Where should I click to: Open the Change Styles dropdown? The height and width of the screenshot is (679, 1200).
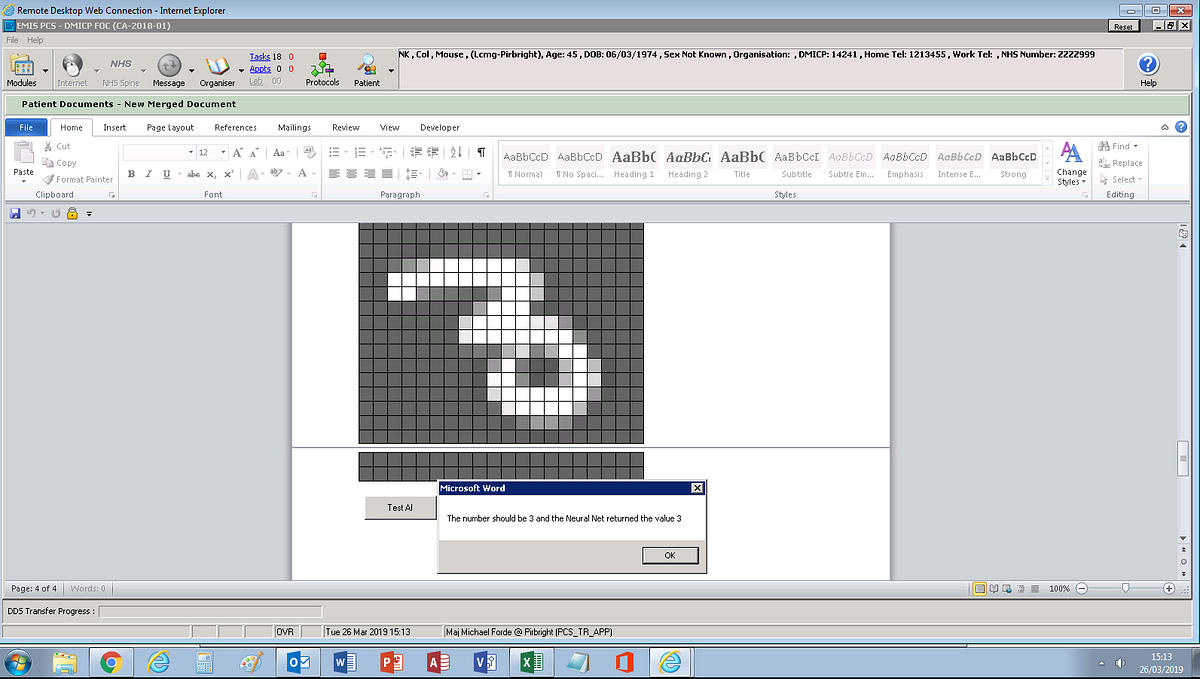point(1071,165)
